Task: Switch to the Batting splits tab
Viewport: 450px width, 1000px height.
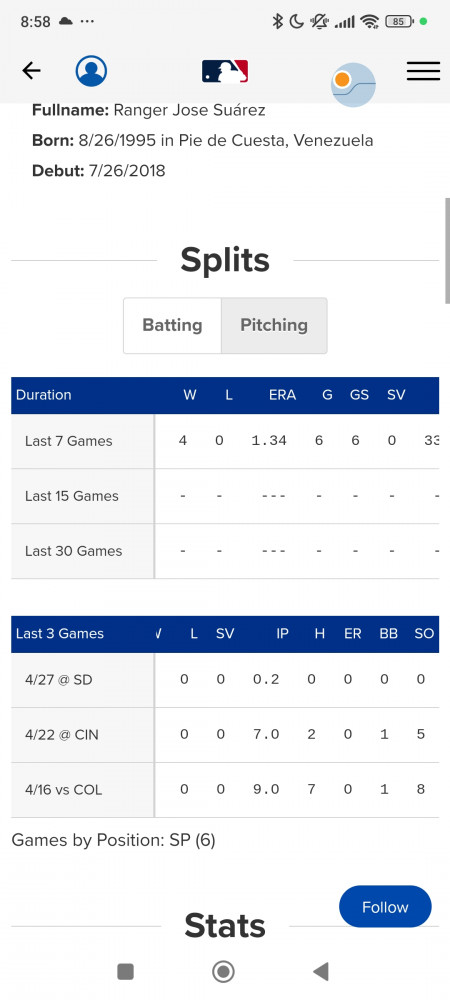Action: (172, 325)
